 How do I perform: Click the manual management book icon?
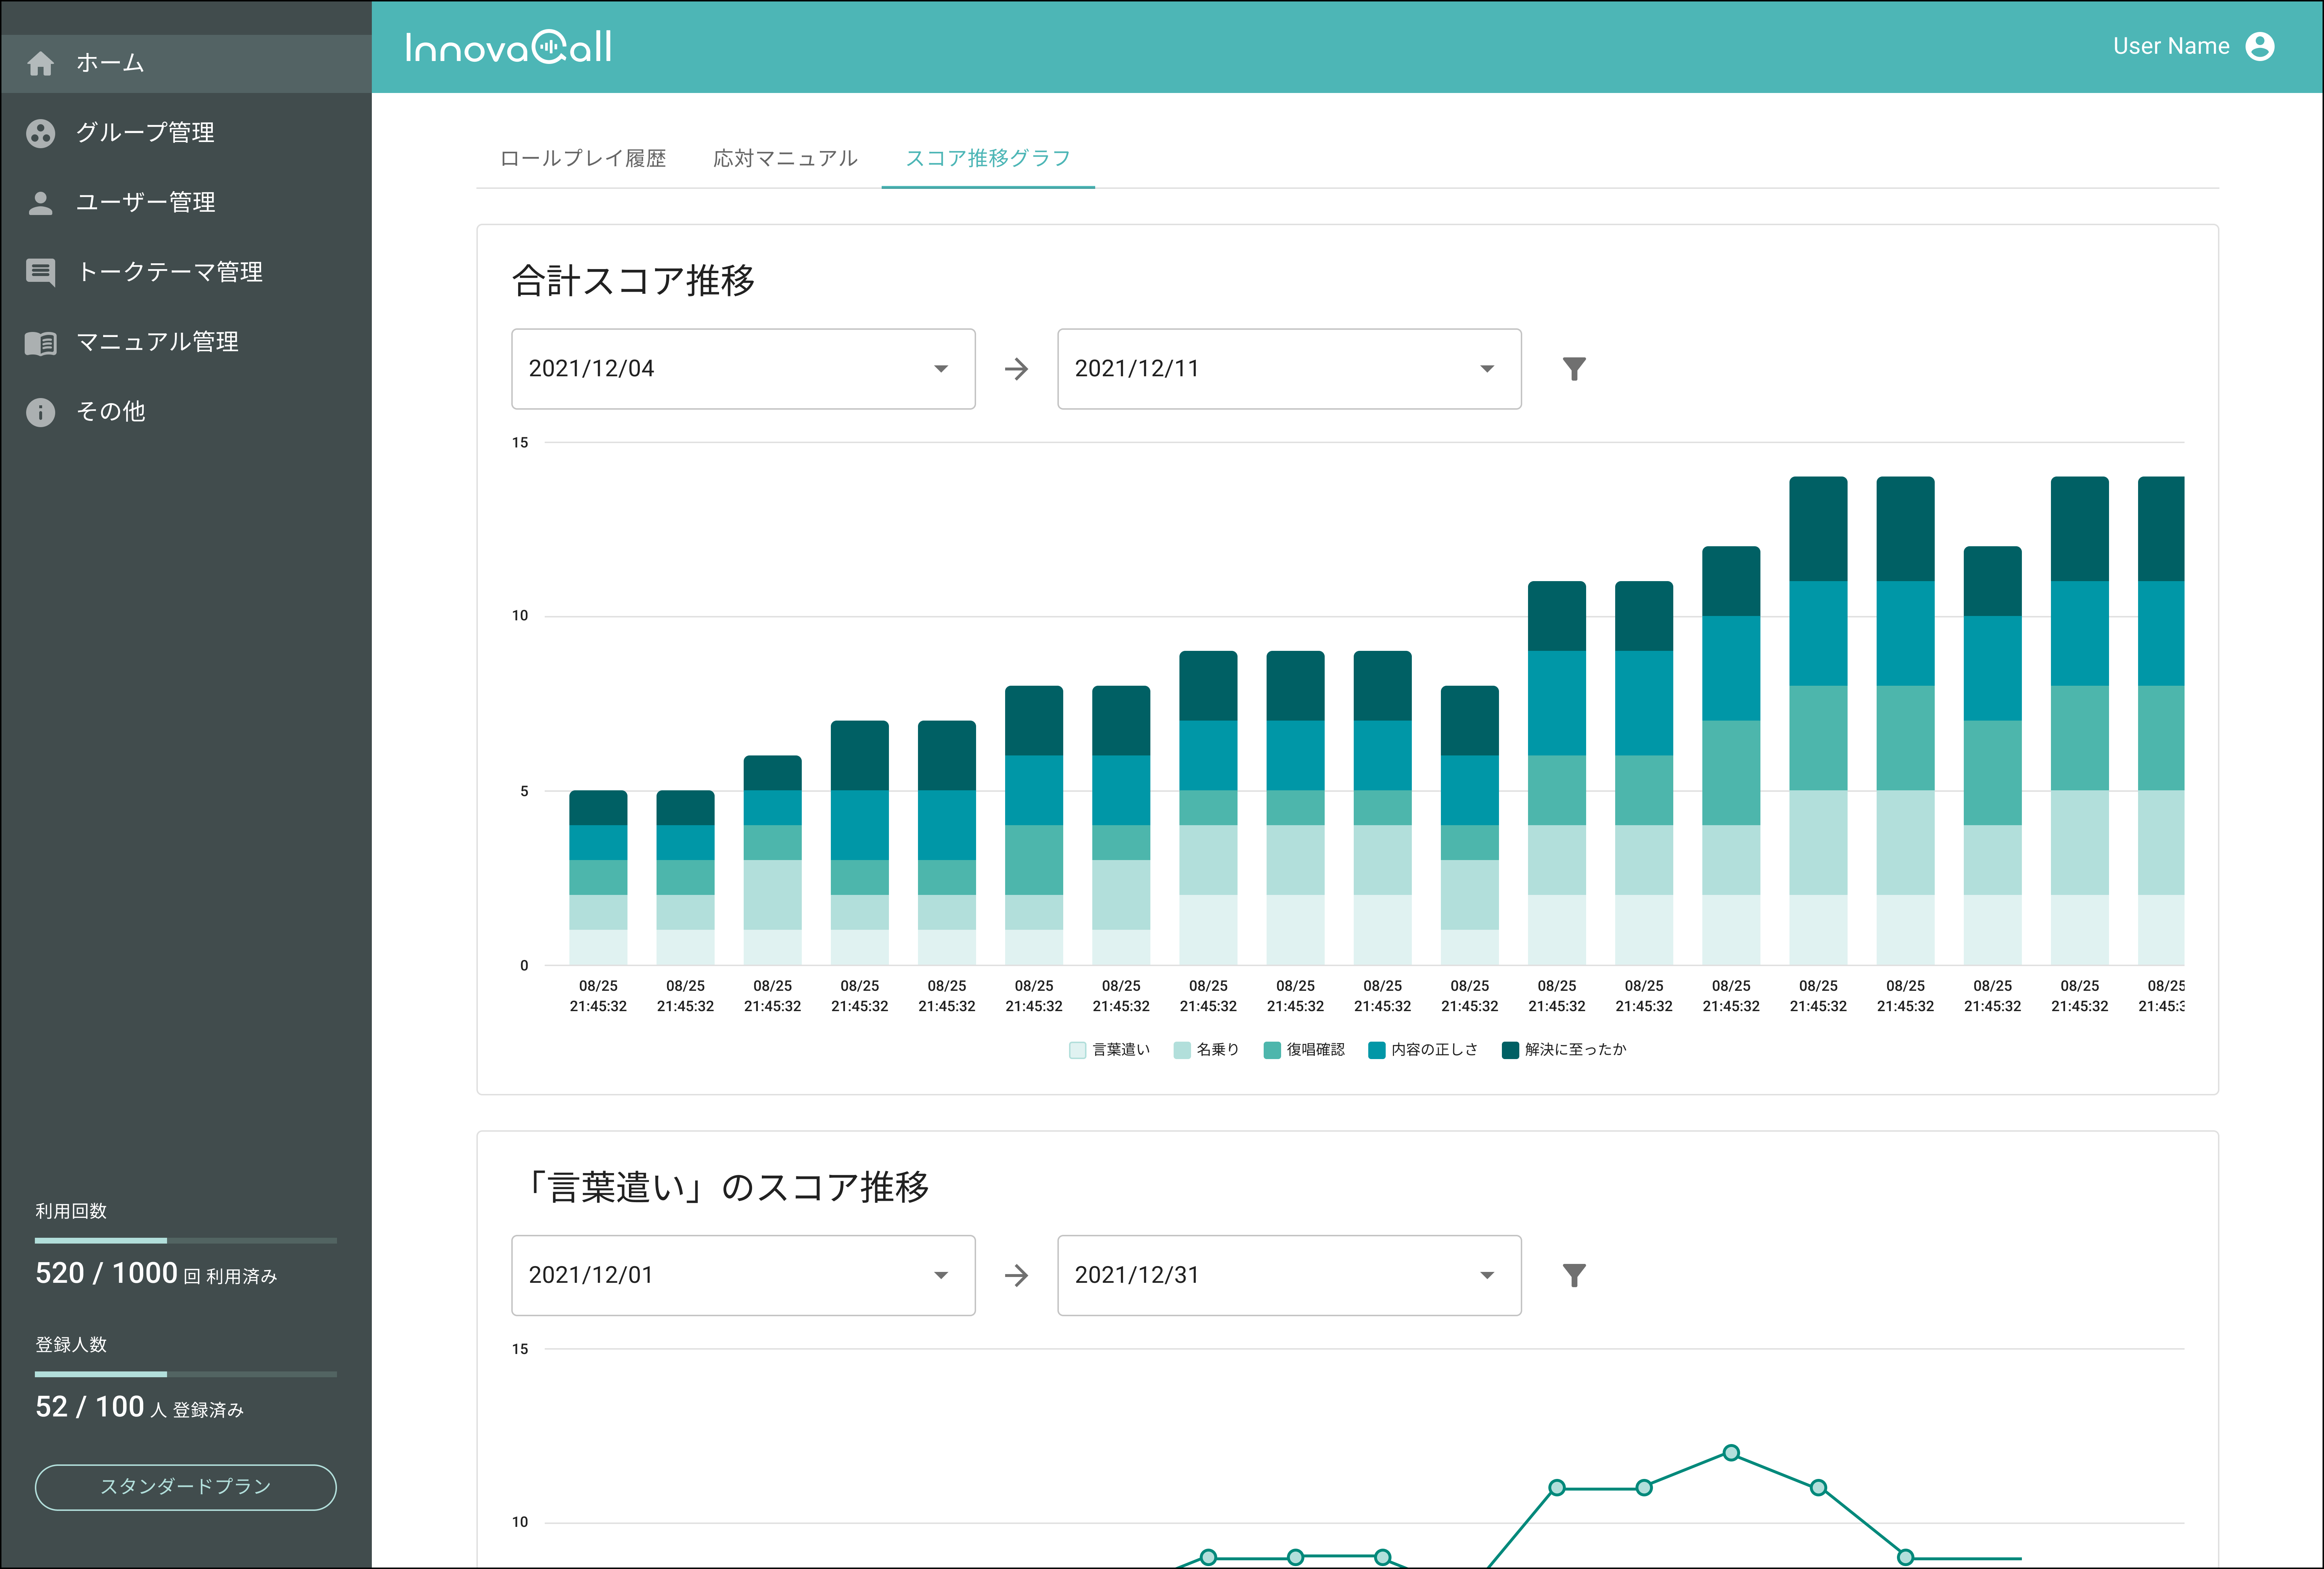click(x=40, y=343)
